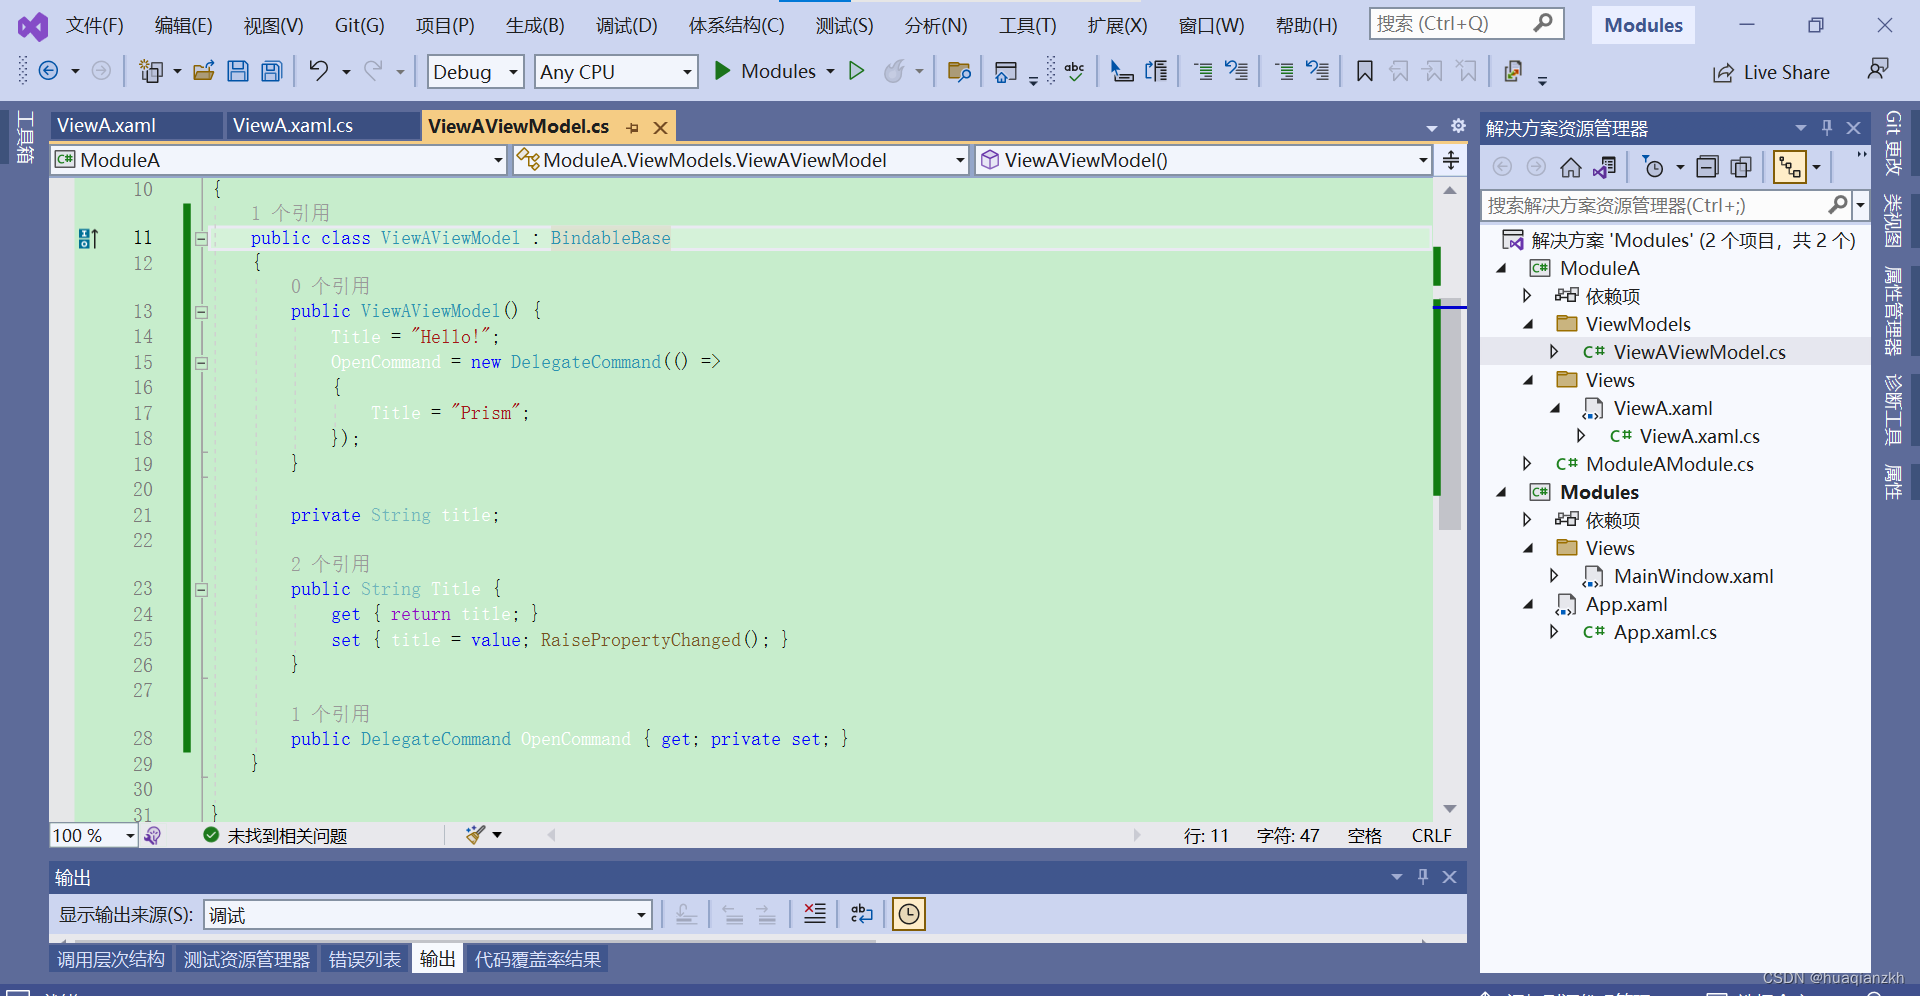Viewport: 1920px width, 996px height.
Task: Open the 错误列表 panel
Action: [x=364, y=958]
